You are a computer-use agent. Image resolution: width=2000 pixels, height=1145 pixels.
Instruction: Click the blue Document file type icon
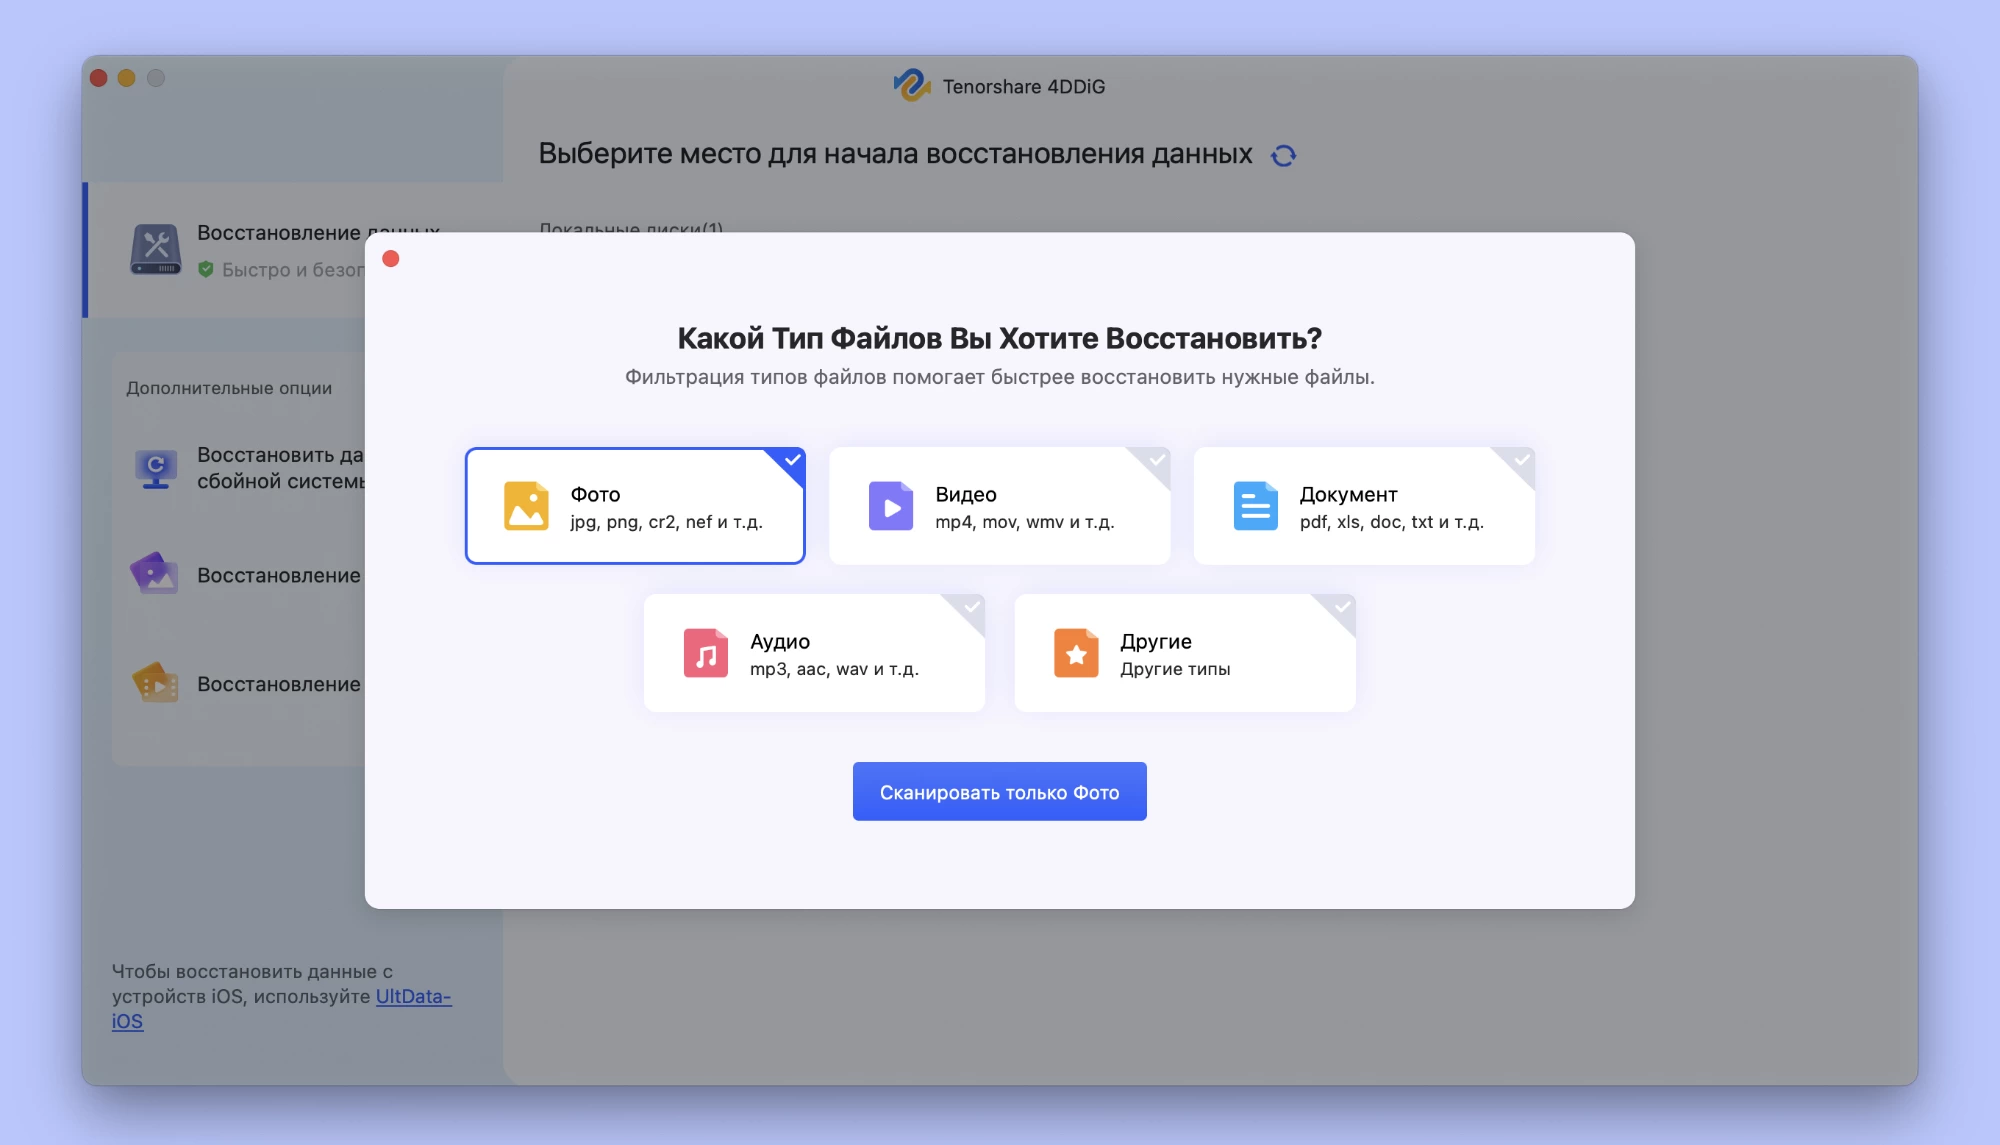pyautogui.click(x=1255, y=506)
